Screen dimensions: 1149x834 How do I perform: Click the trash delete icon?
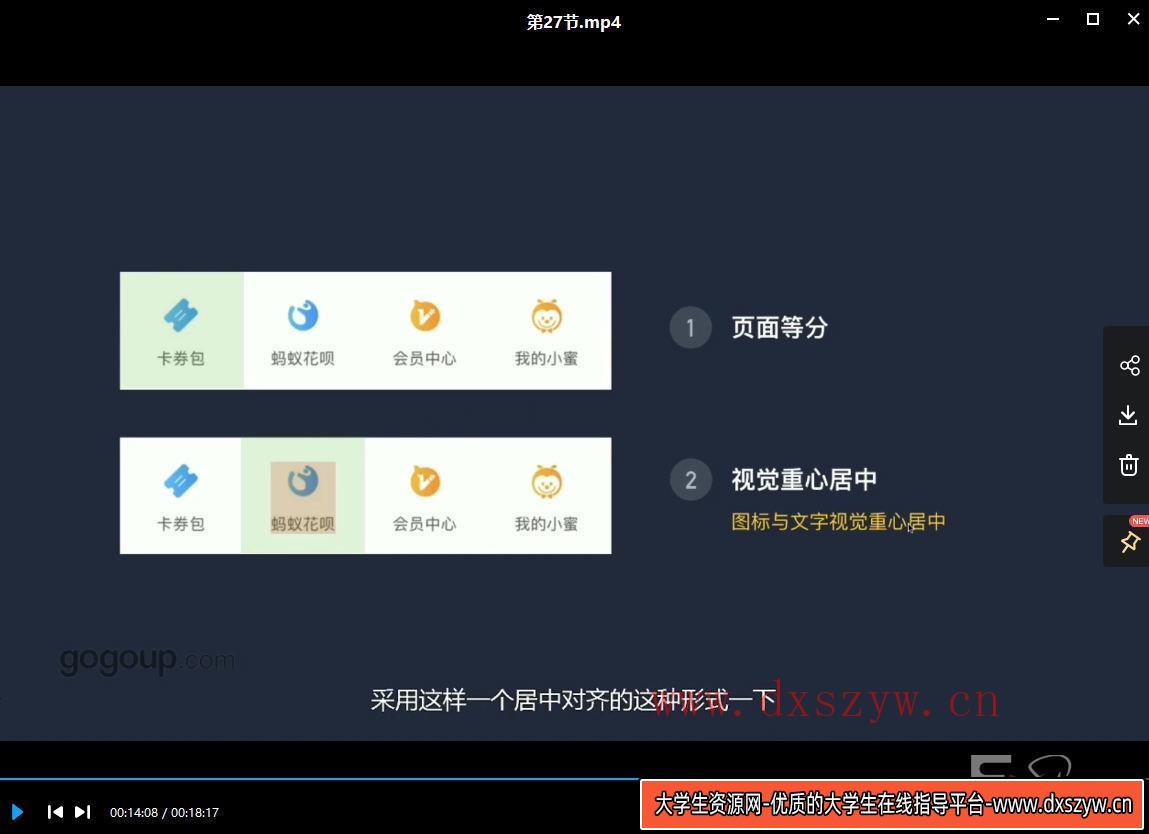[x=1128, y=465]
